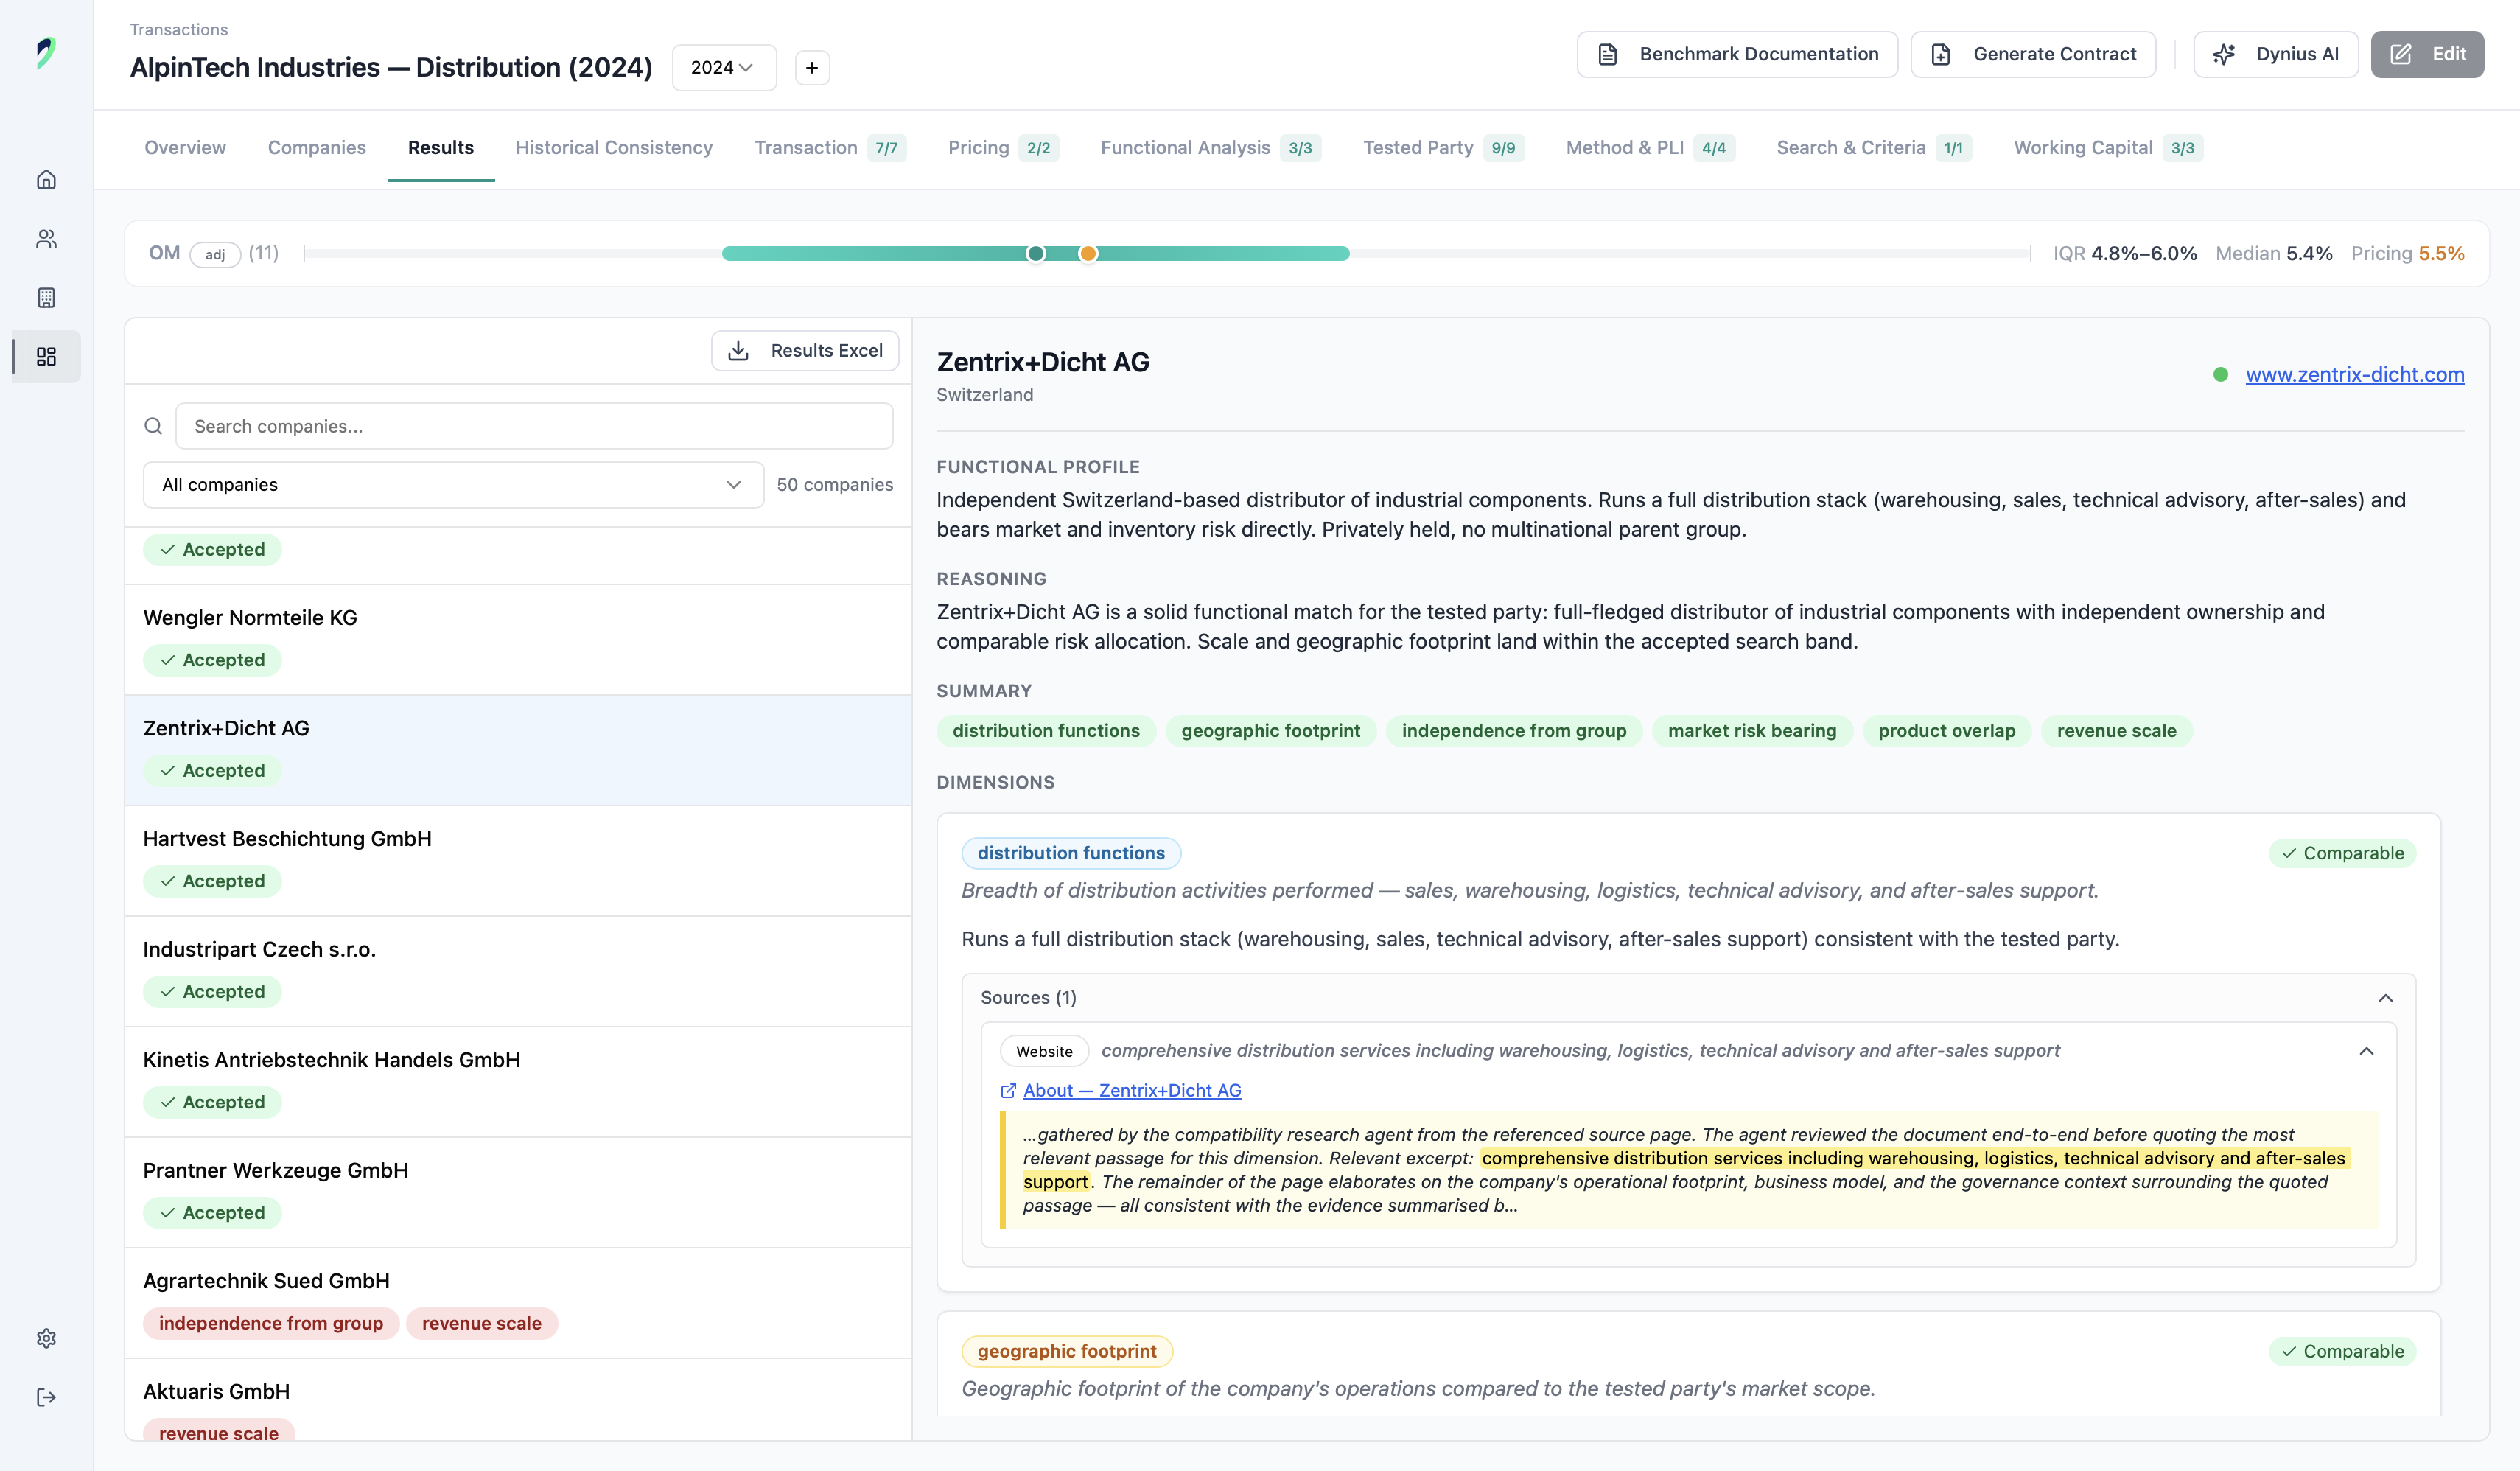Open the Home sidebar icon
The height and width of the screenshot is (1471, 2520).
(x=46, y=180)
